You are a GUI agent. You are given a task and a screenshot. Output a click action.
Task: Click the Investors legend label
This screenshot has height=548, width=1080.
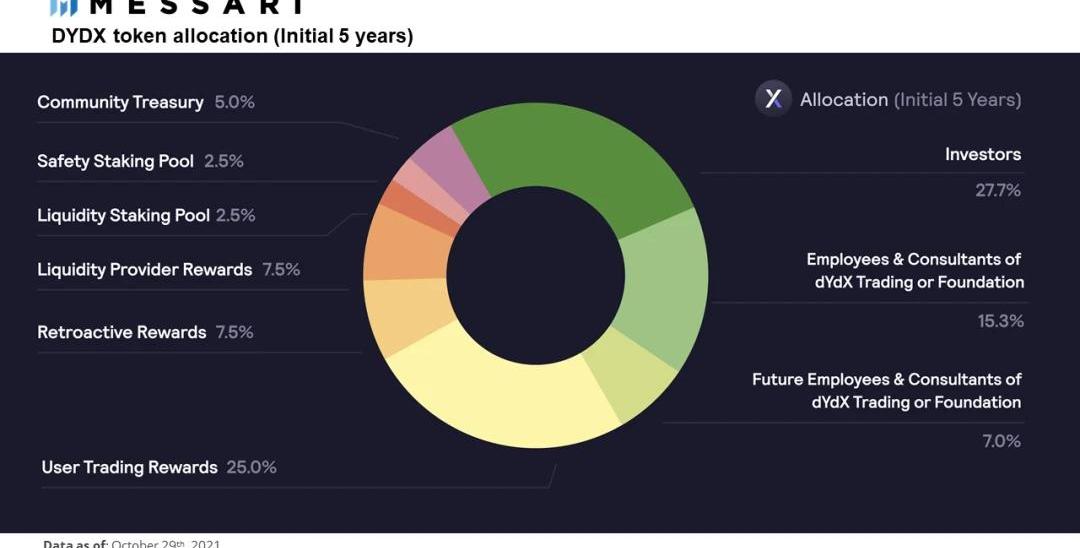983,154
